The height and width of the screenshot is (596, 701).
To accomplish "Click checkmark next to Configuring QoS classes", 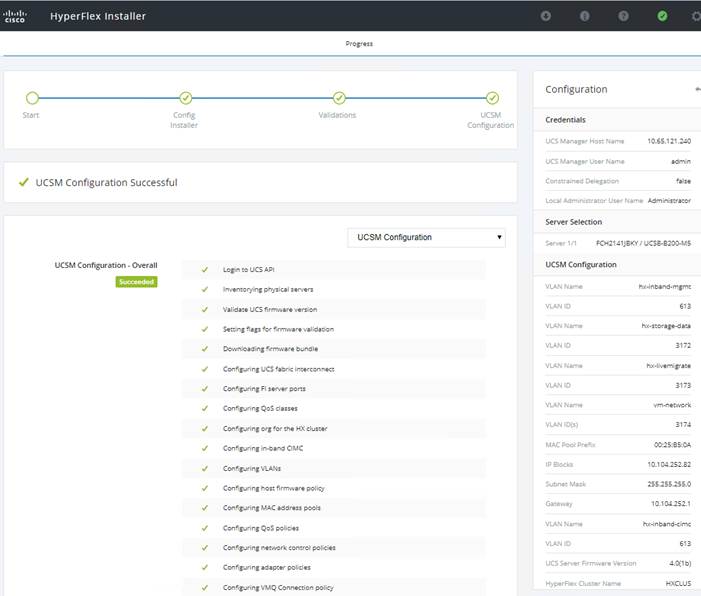I will (205, 408).
